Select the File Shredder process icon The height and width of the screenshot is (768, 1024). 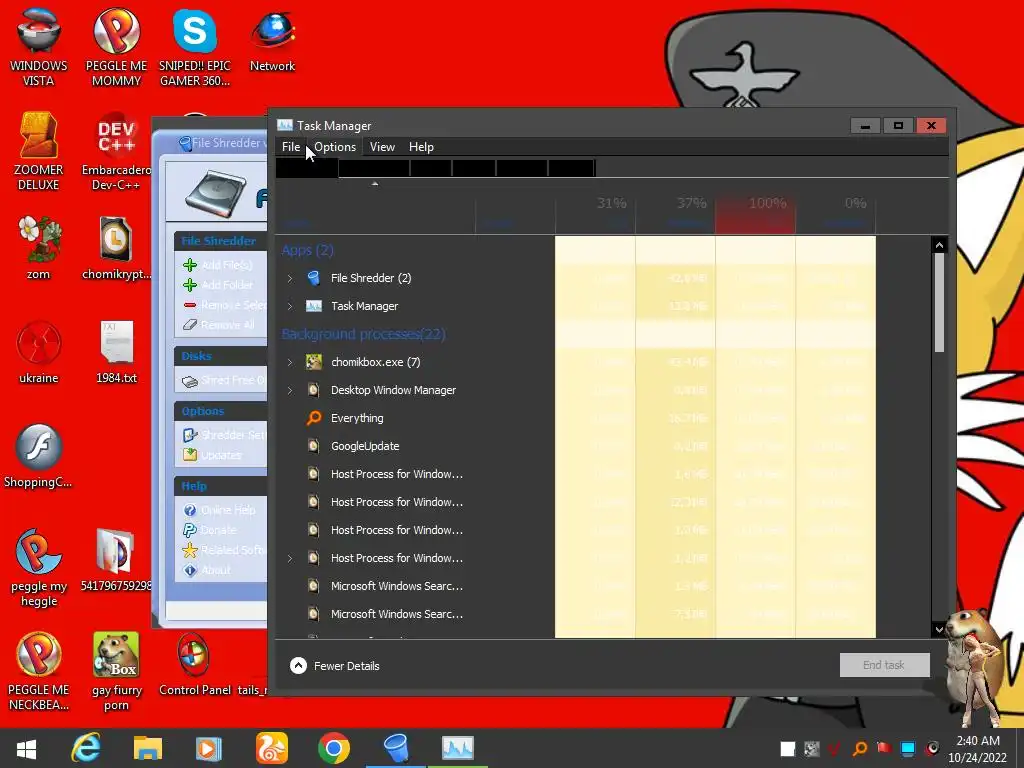pos(314,278)
